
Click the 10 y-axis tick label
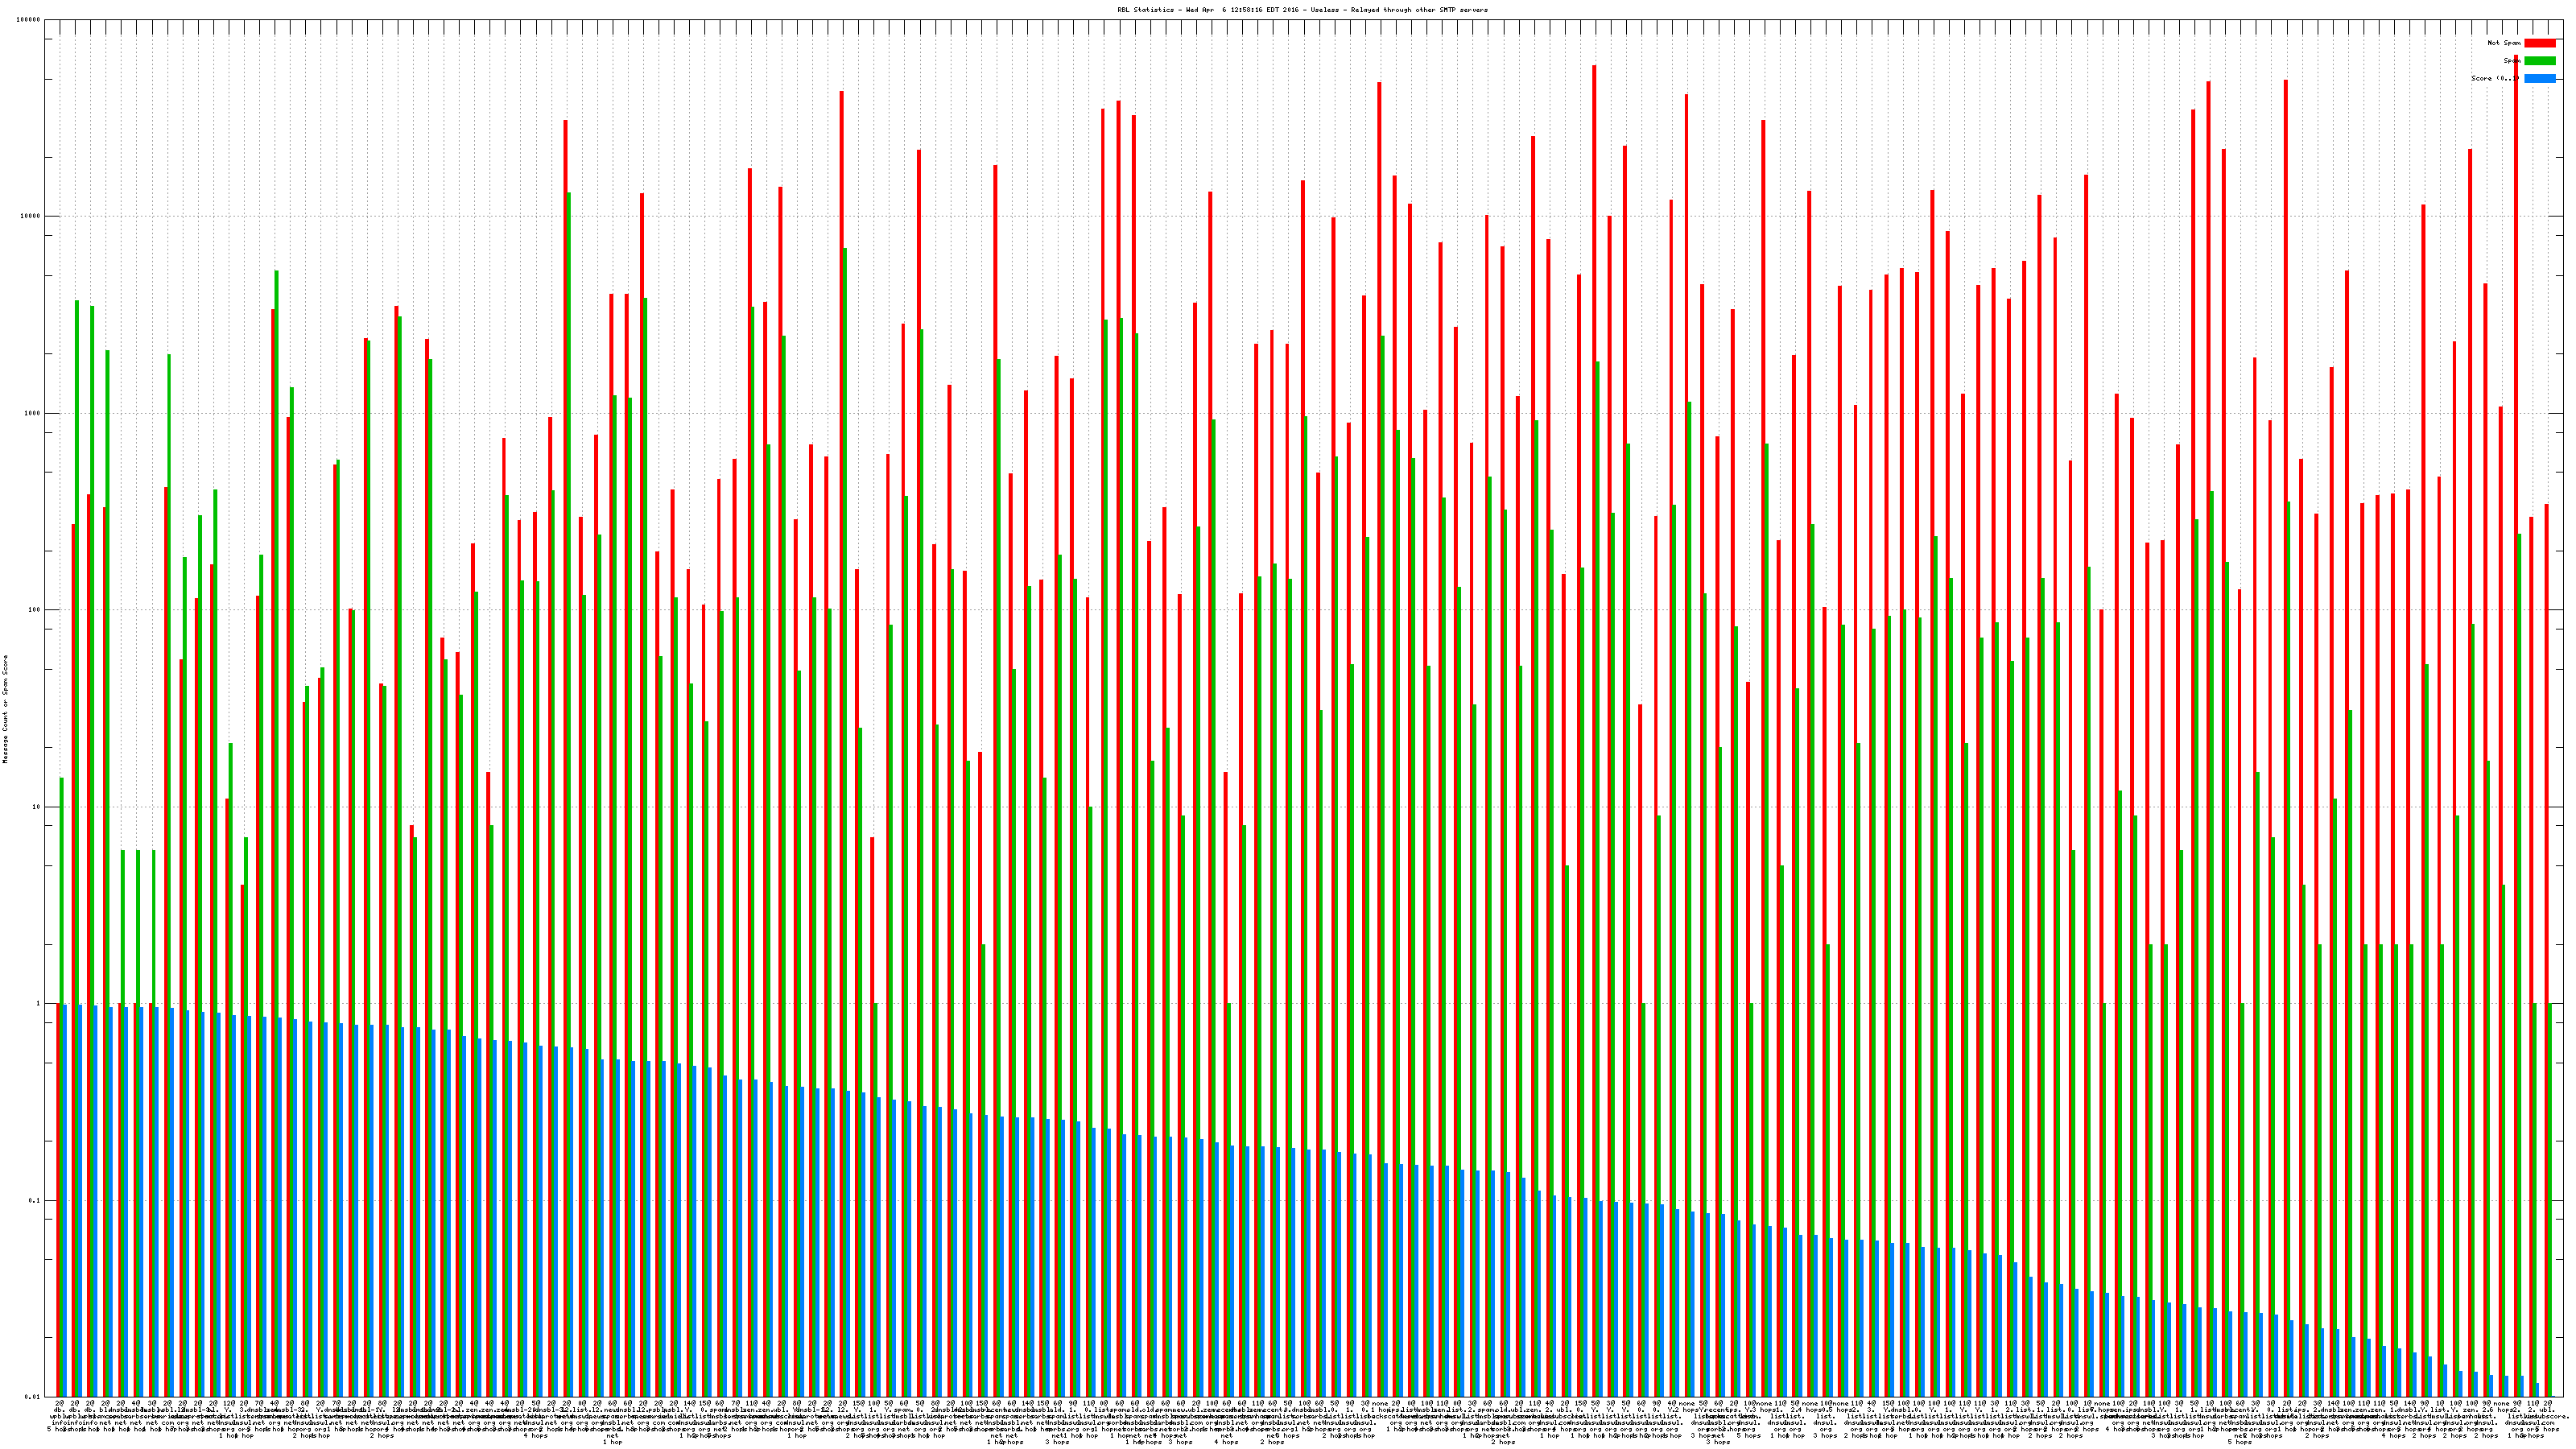37,807
